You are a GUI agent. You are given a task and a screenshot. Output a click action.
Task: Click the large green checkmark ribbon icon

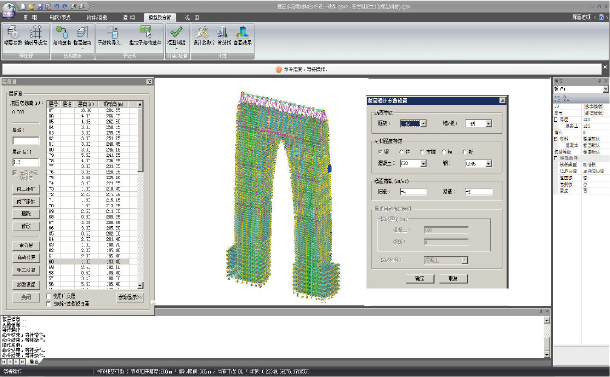177,32
